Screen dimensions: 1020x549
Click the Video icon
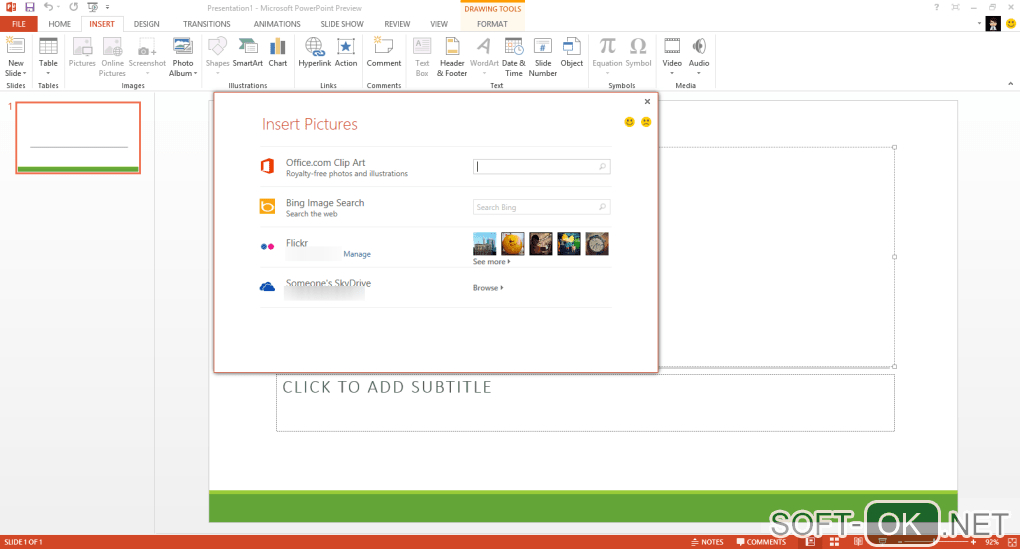coord(672,56)
